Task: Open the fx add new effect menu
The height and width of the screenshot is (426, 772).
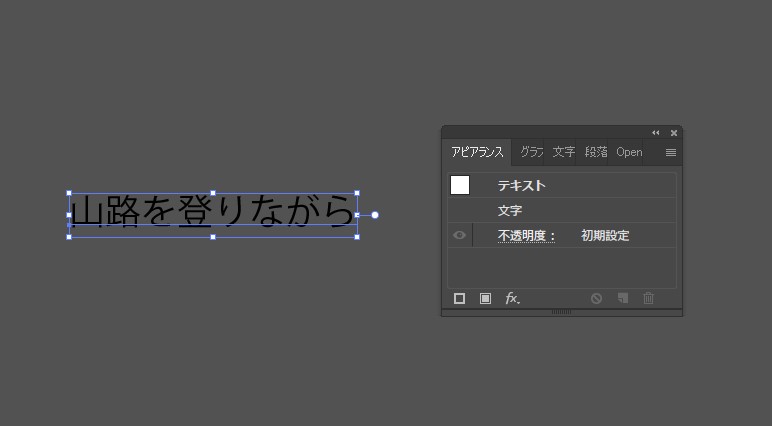Action: 513,298
